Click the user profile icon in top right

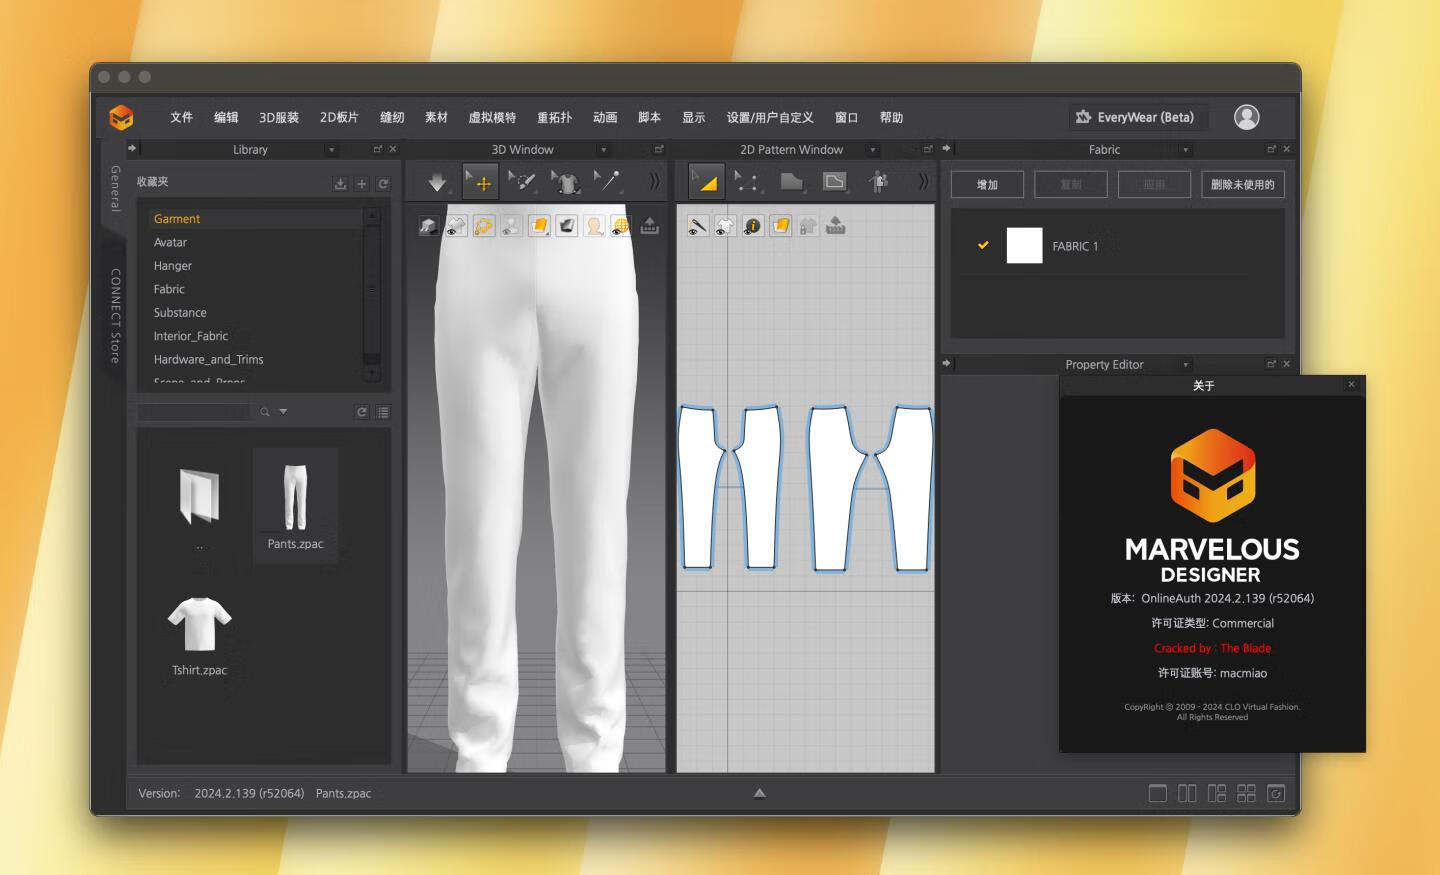(1246, 117)
